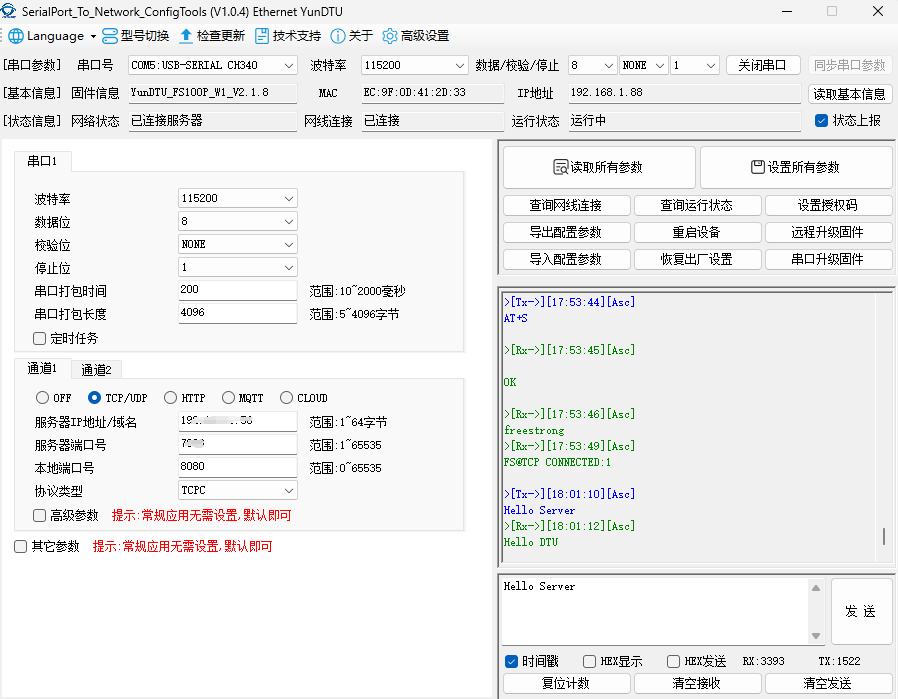Expand the 校验位 NONE dropdown in 串口1
Screen dimensions: 898x699
click(x=237, y=245)
